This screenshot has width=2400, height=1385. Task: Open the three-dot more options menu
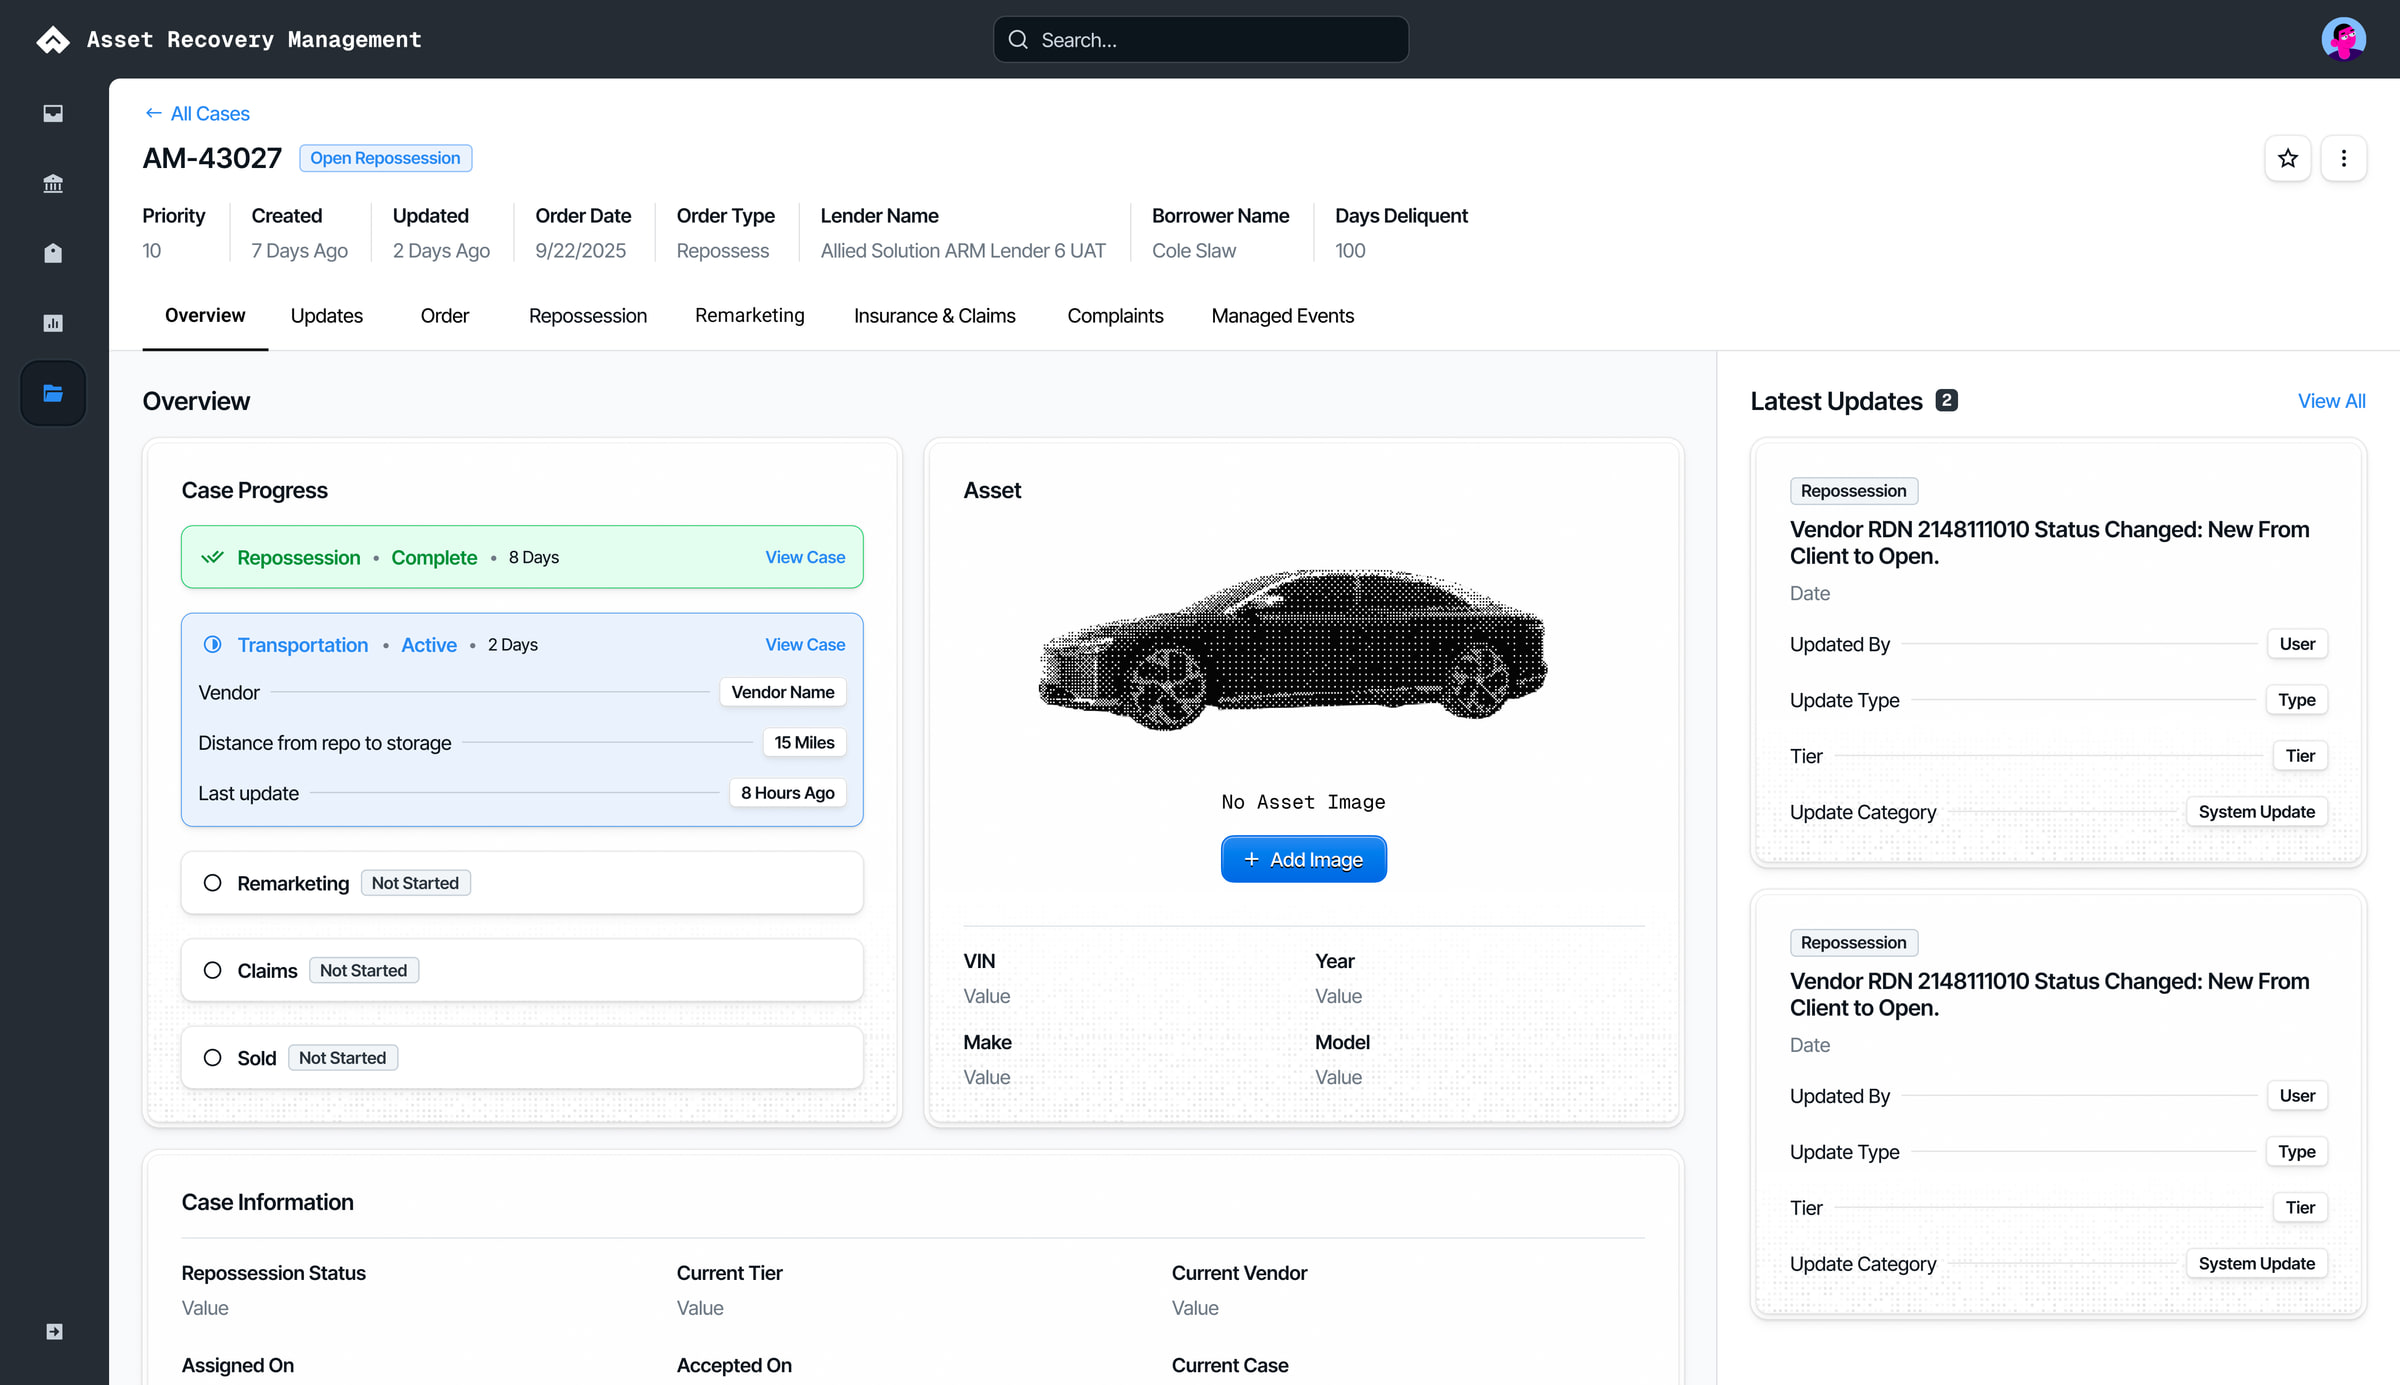pyautogui.click(x=2344, y=158)
